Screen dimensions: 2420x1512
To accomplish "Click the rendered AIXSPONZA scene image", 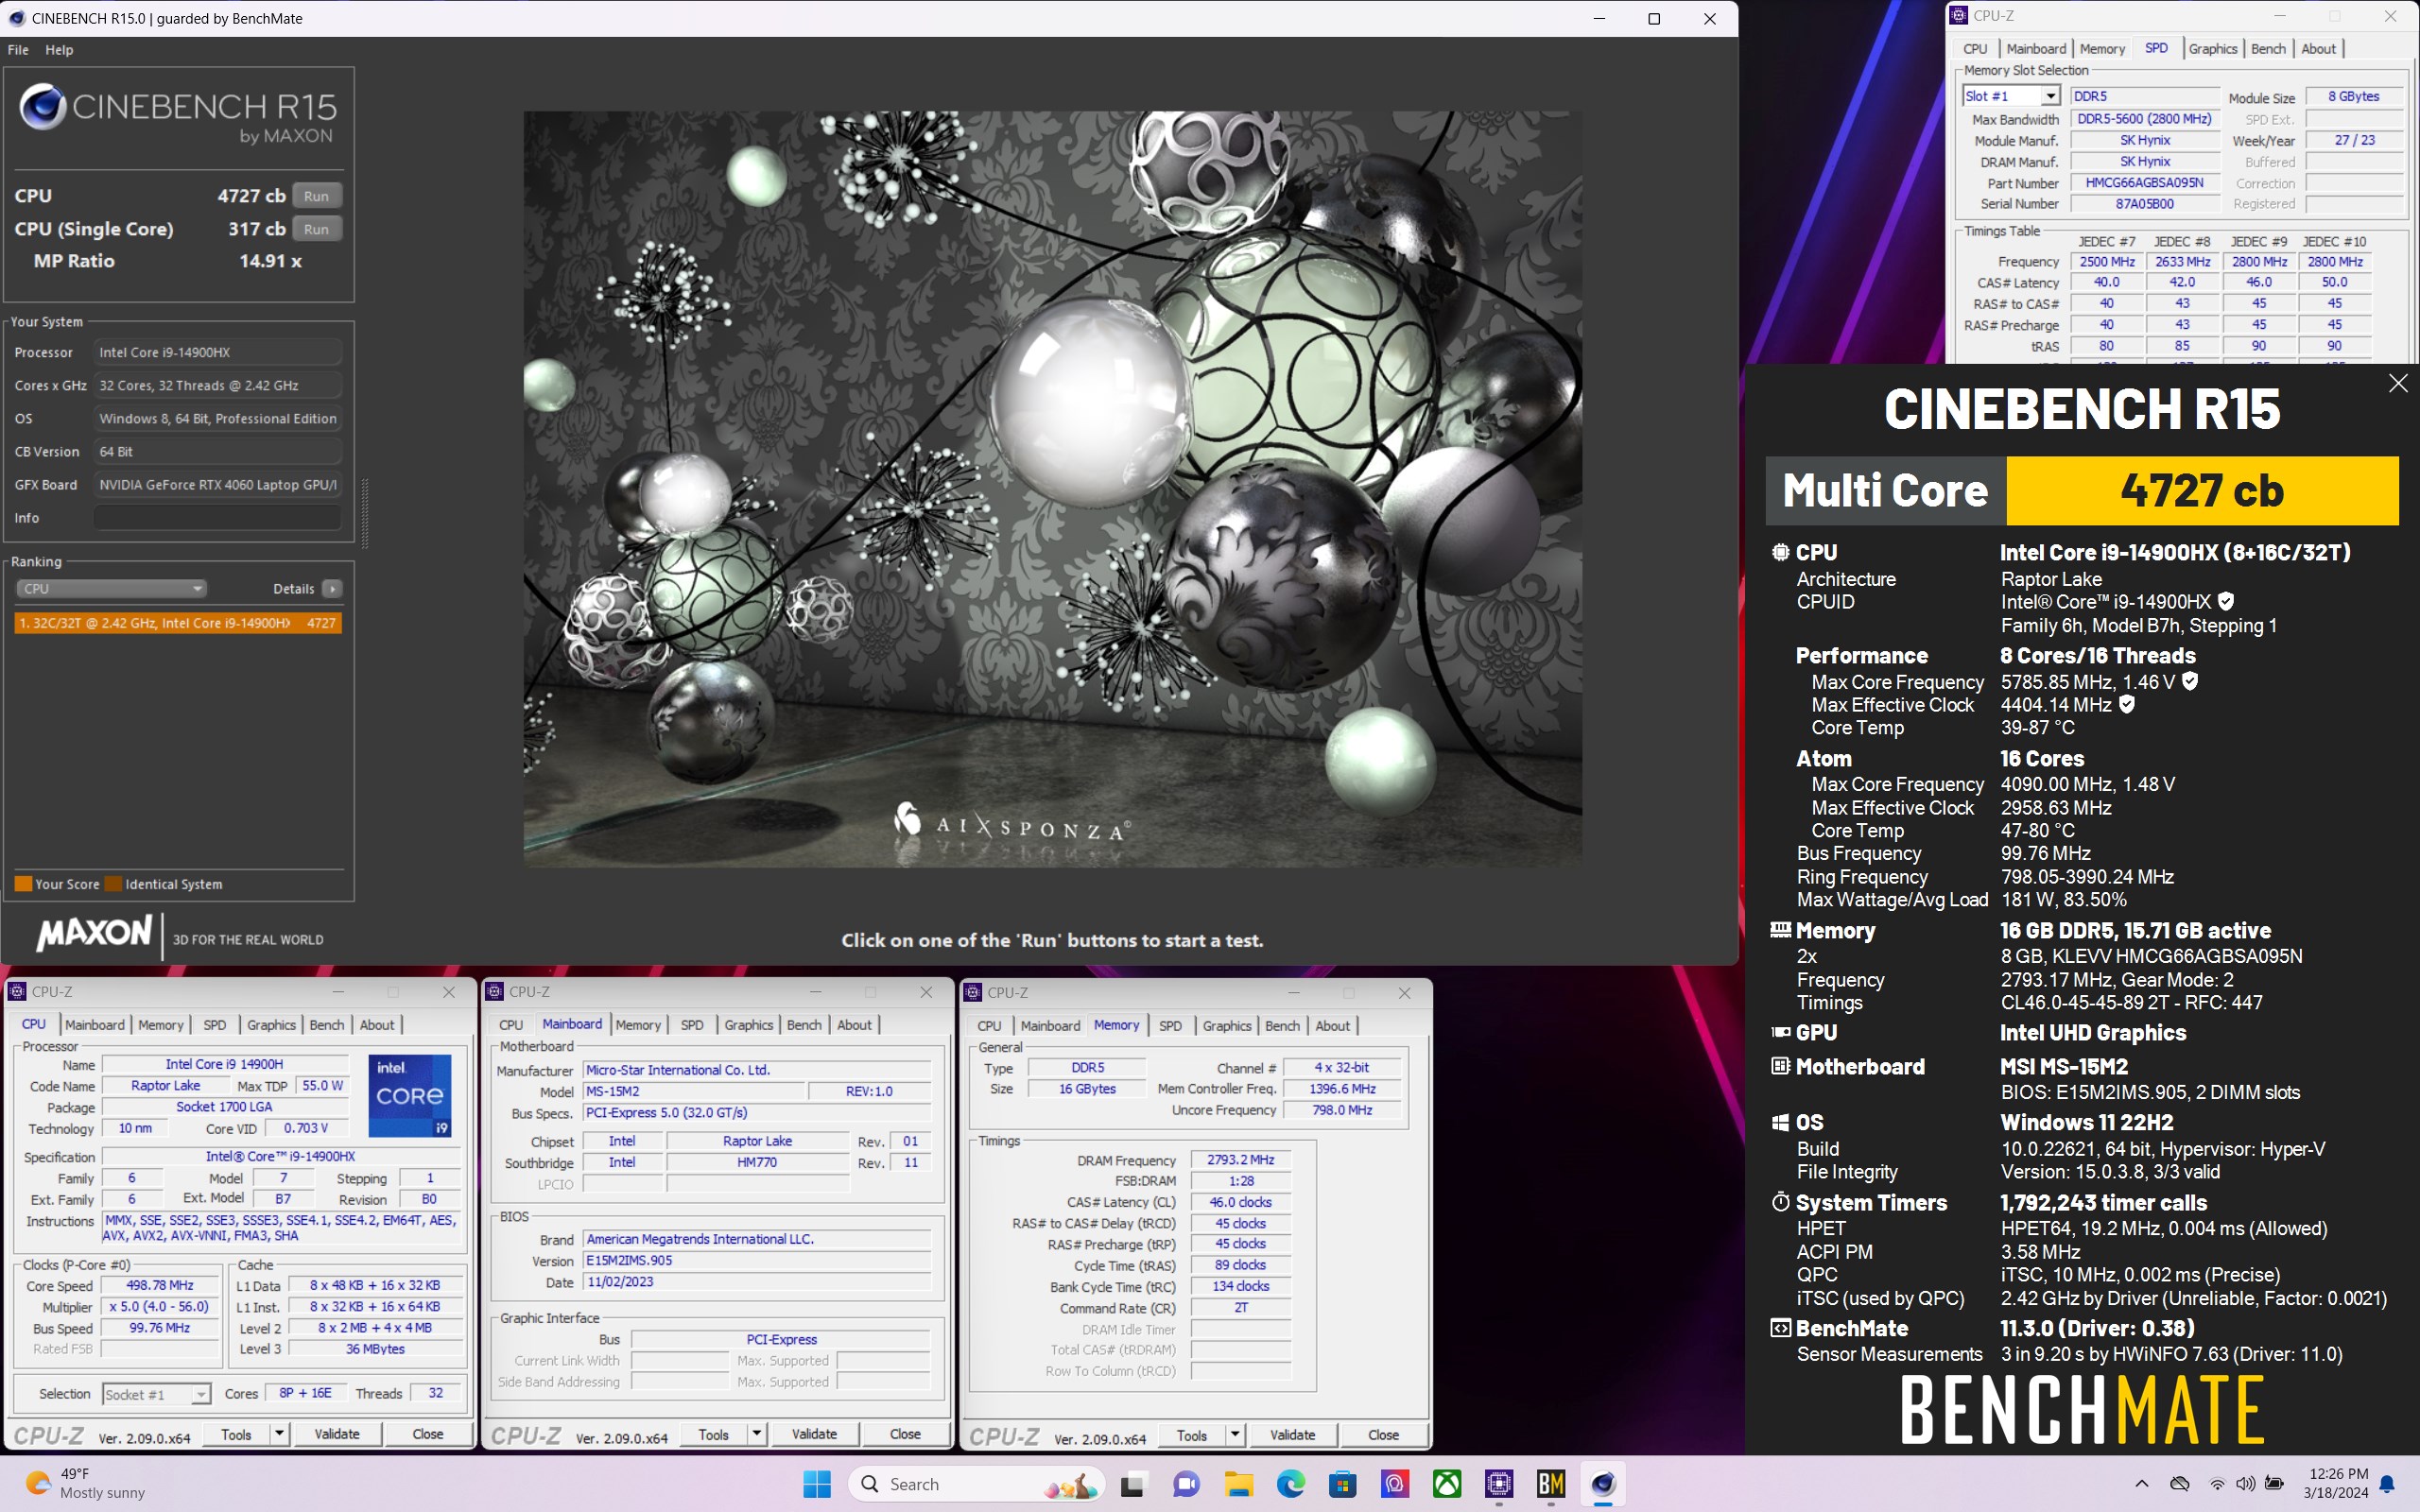I will click(1052, 488).
